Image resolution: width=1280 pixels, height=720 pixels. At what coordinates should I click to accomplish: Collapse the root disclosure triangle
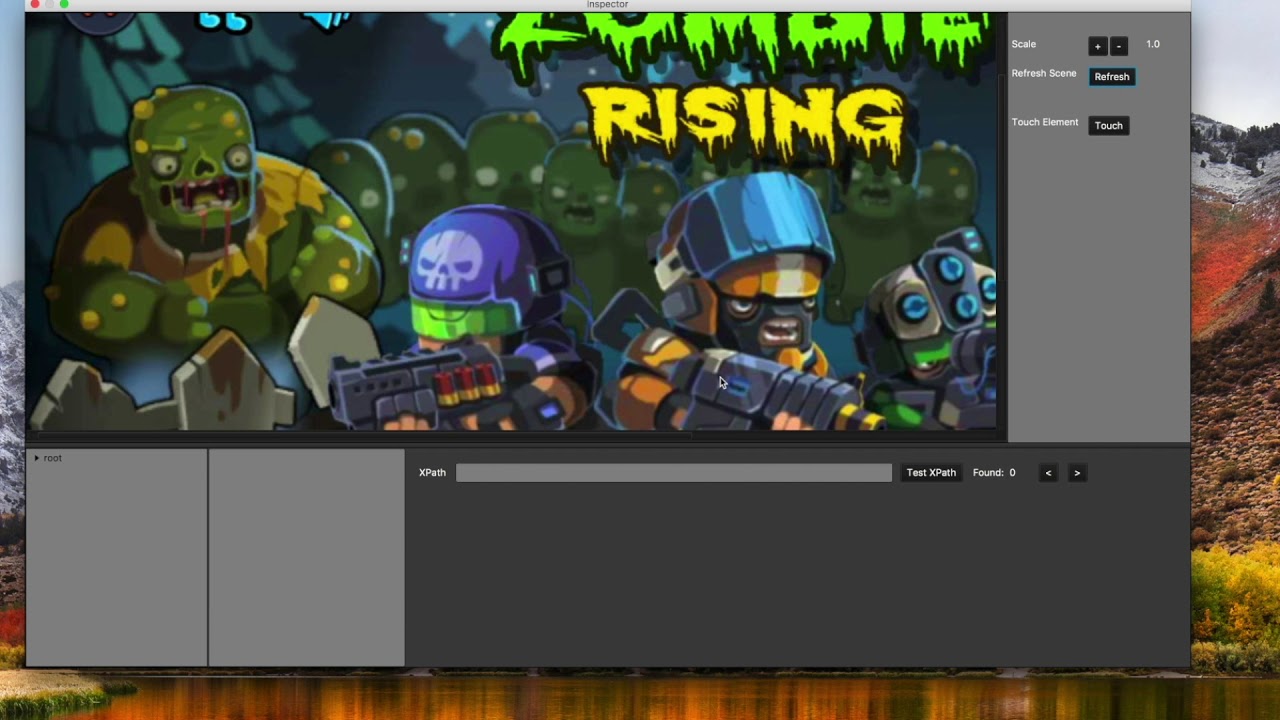pos(39,457)
